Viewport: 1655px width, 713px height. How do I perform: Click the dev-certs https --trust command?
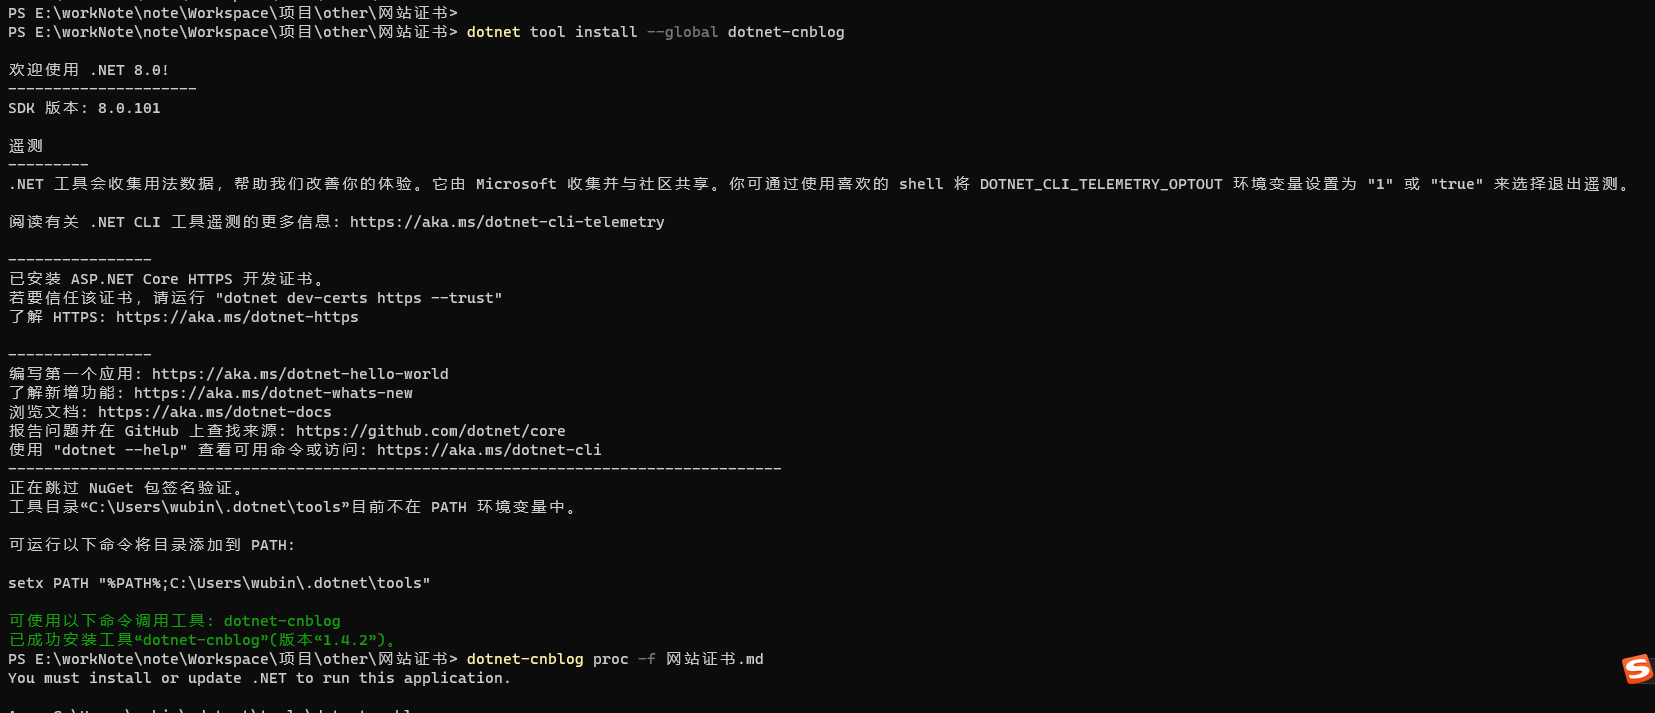click(358, 298)
